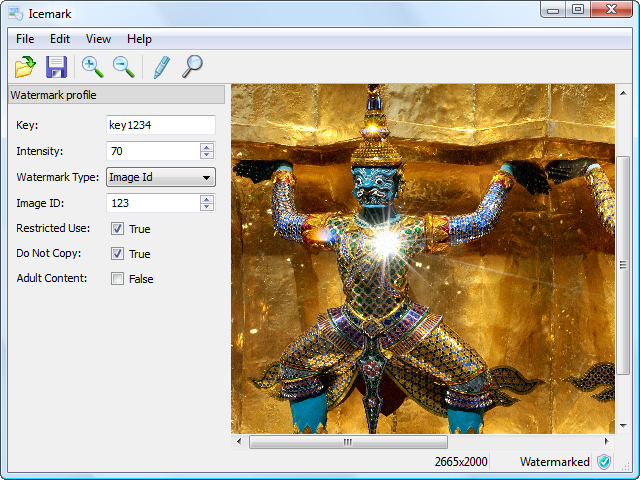Click the horizontal scrollbar thumb
640x480 pixels.
pyautogui.click(x=348, y=442)
